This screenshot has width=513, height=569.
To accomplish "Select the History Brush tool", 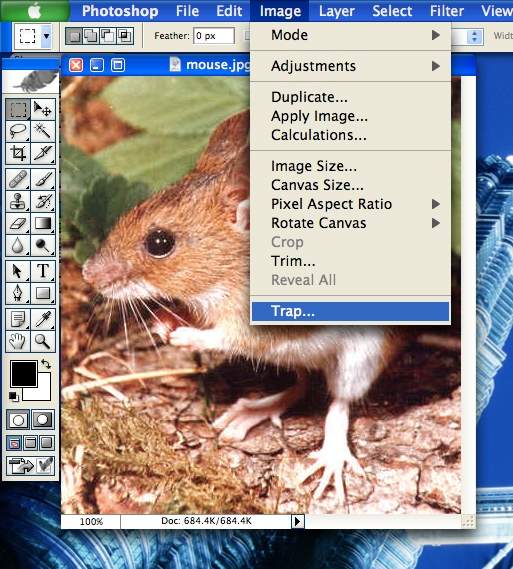I will point(43,201).
